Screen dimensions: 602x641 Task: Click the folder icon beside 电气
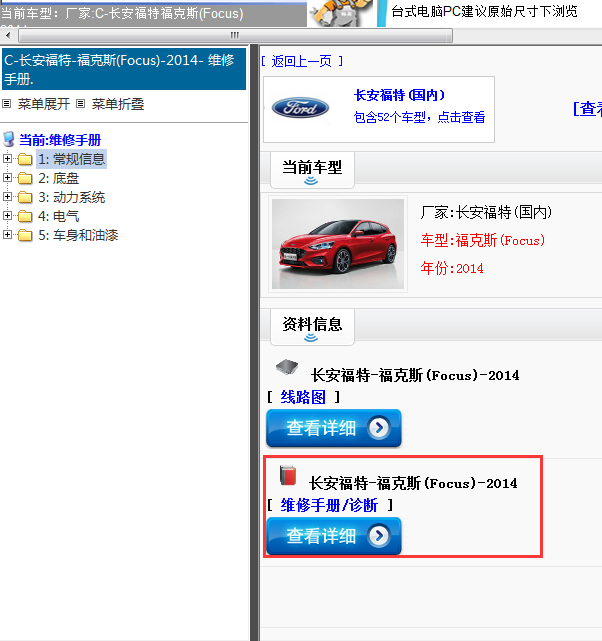tap(25, 216)
